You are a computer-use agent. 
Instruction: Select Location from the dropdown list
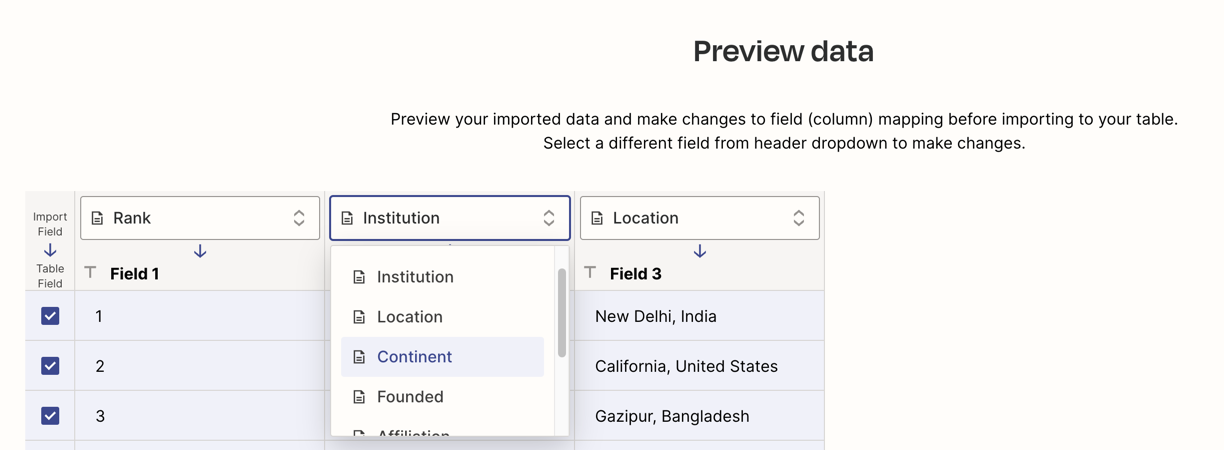click(442, 317)
